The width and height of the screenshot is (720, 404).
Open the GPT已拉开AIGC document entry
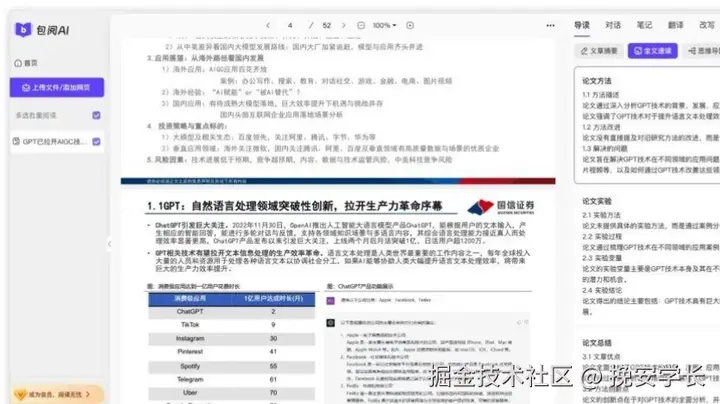pos(57,141)
